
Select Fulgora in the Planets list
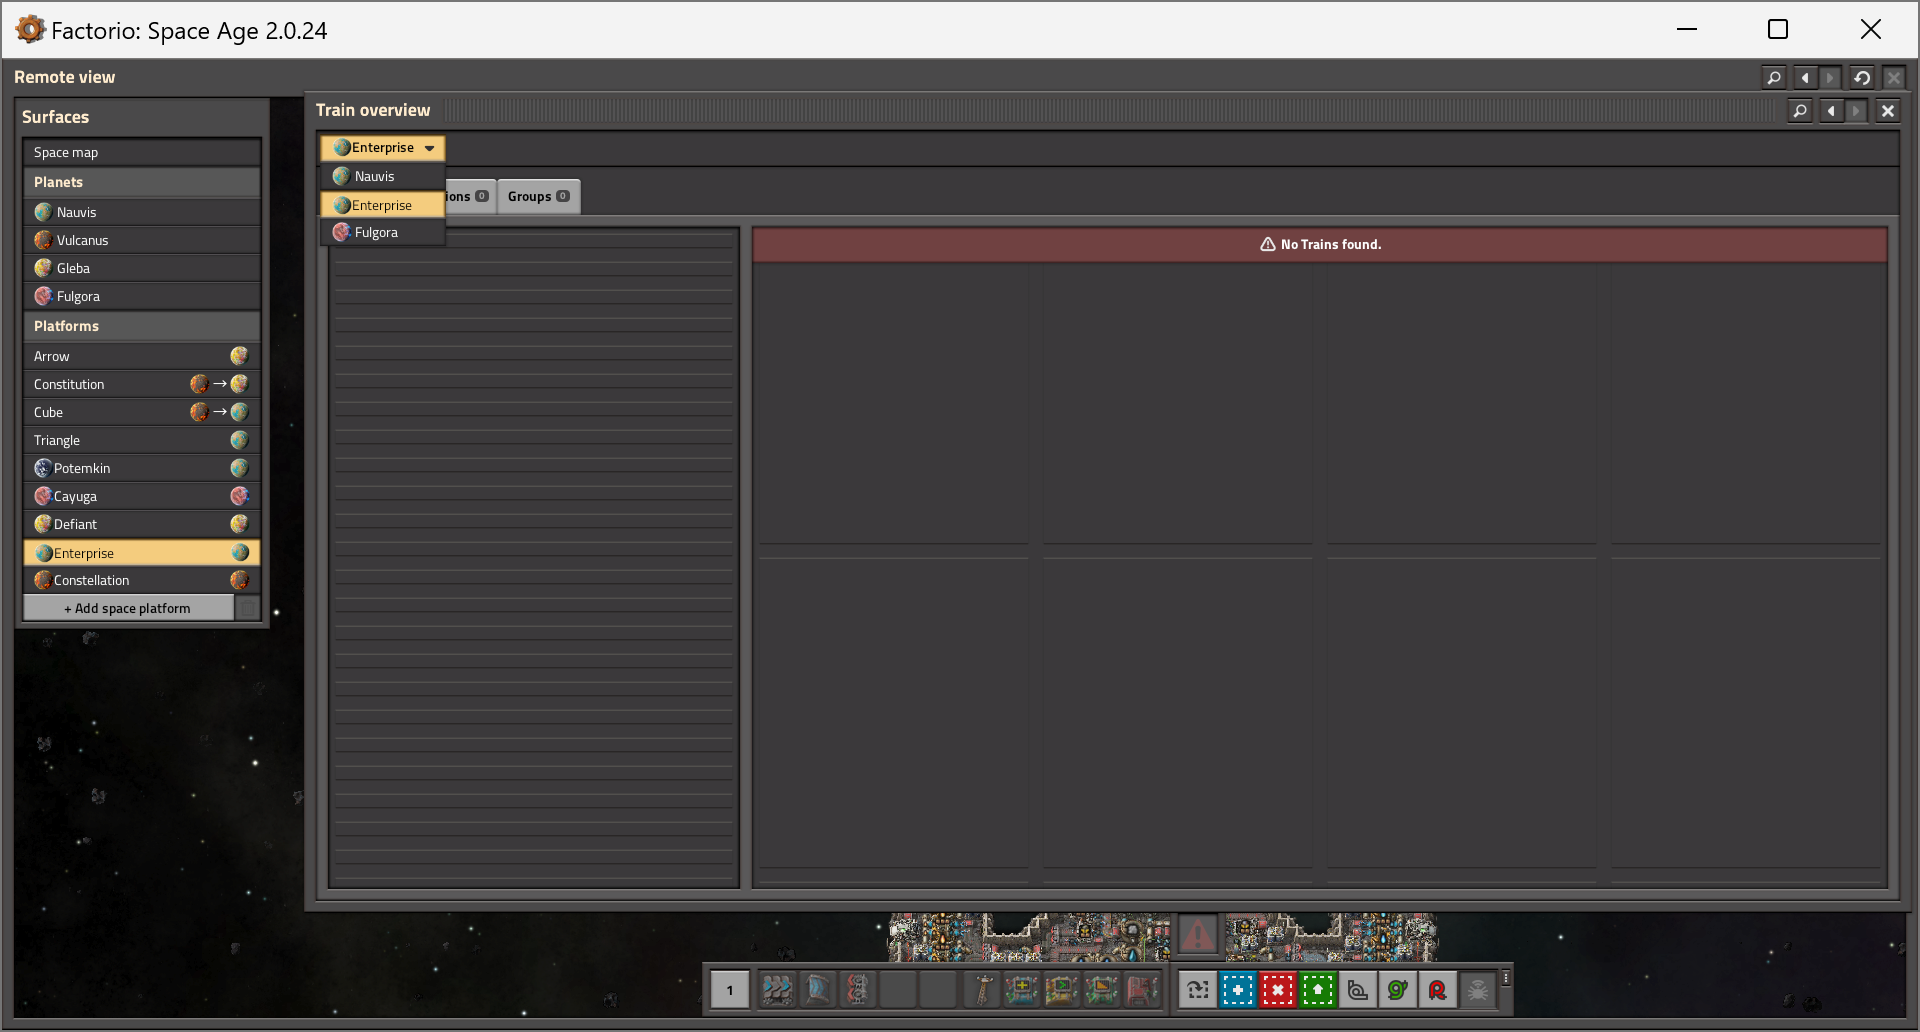142,296
